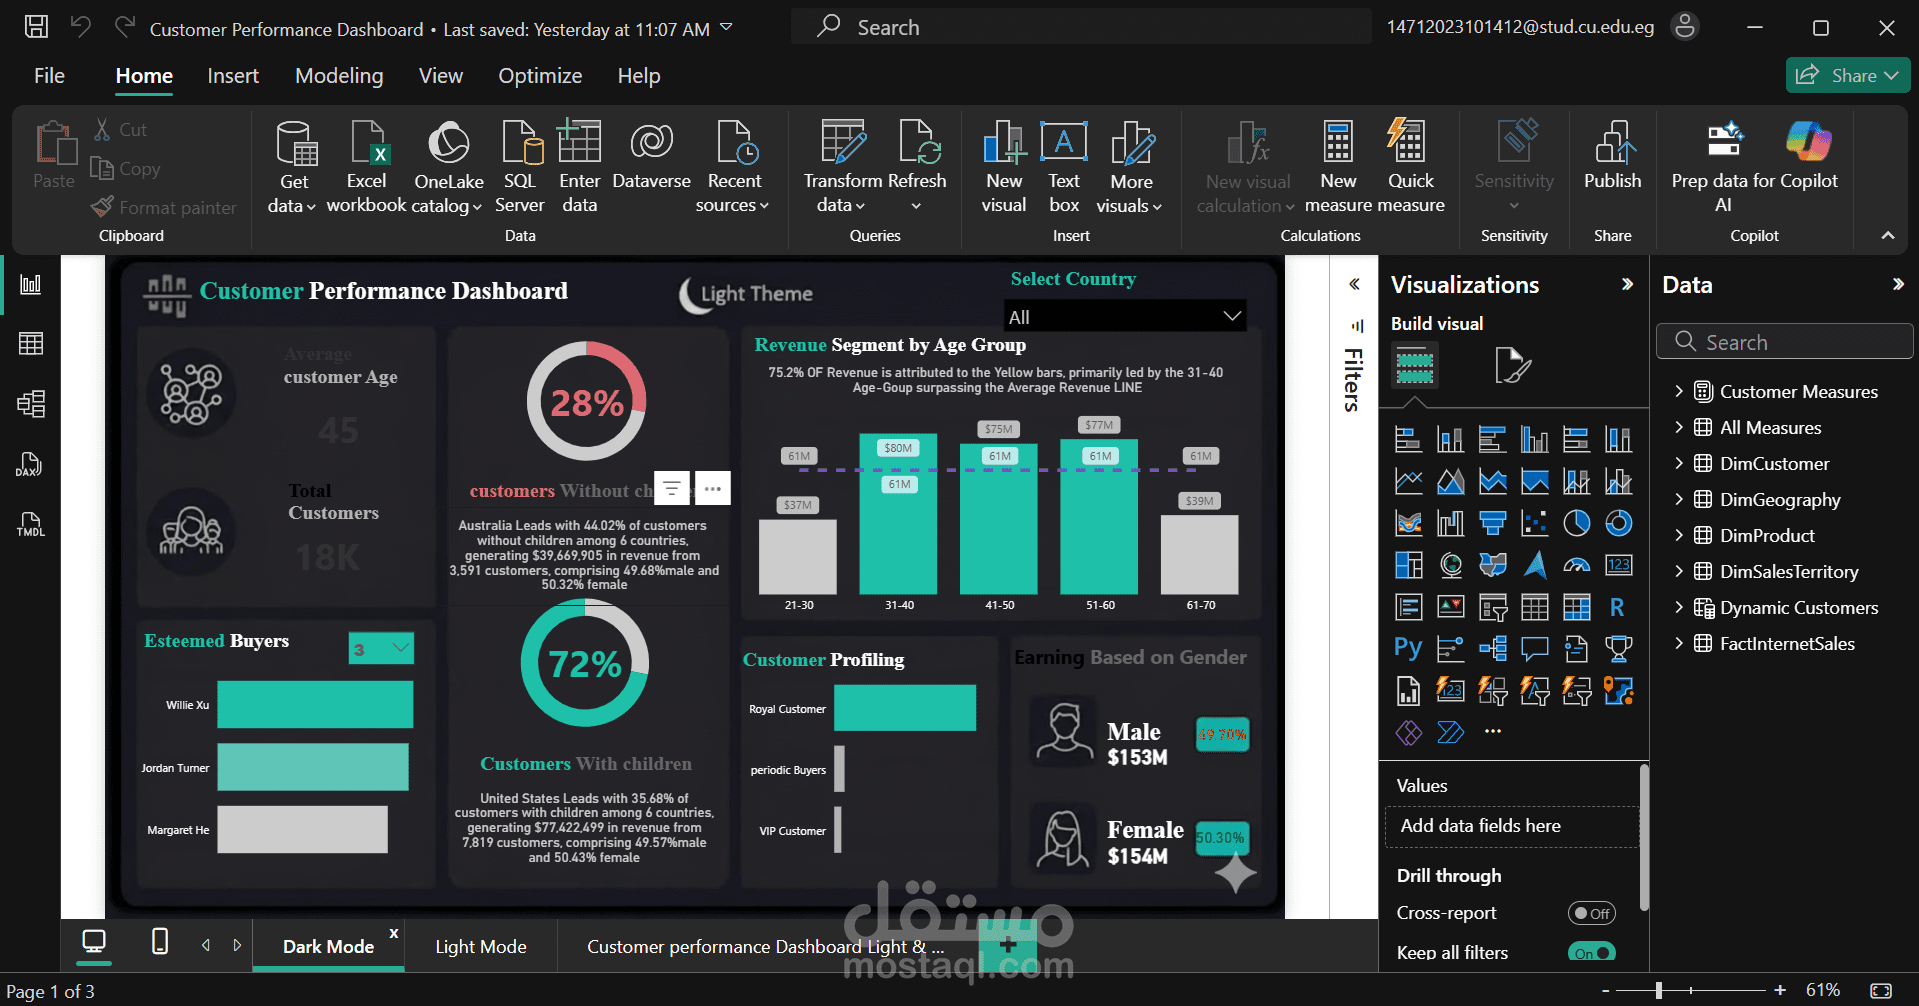The height and width of the screenshot is (1006, 1919).
Task: Collapse the Visualizations pane
Action: click(x=1627, y=284)
